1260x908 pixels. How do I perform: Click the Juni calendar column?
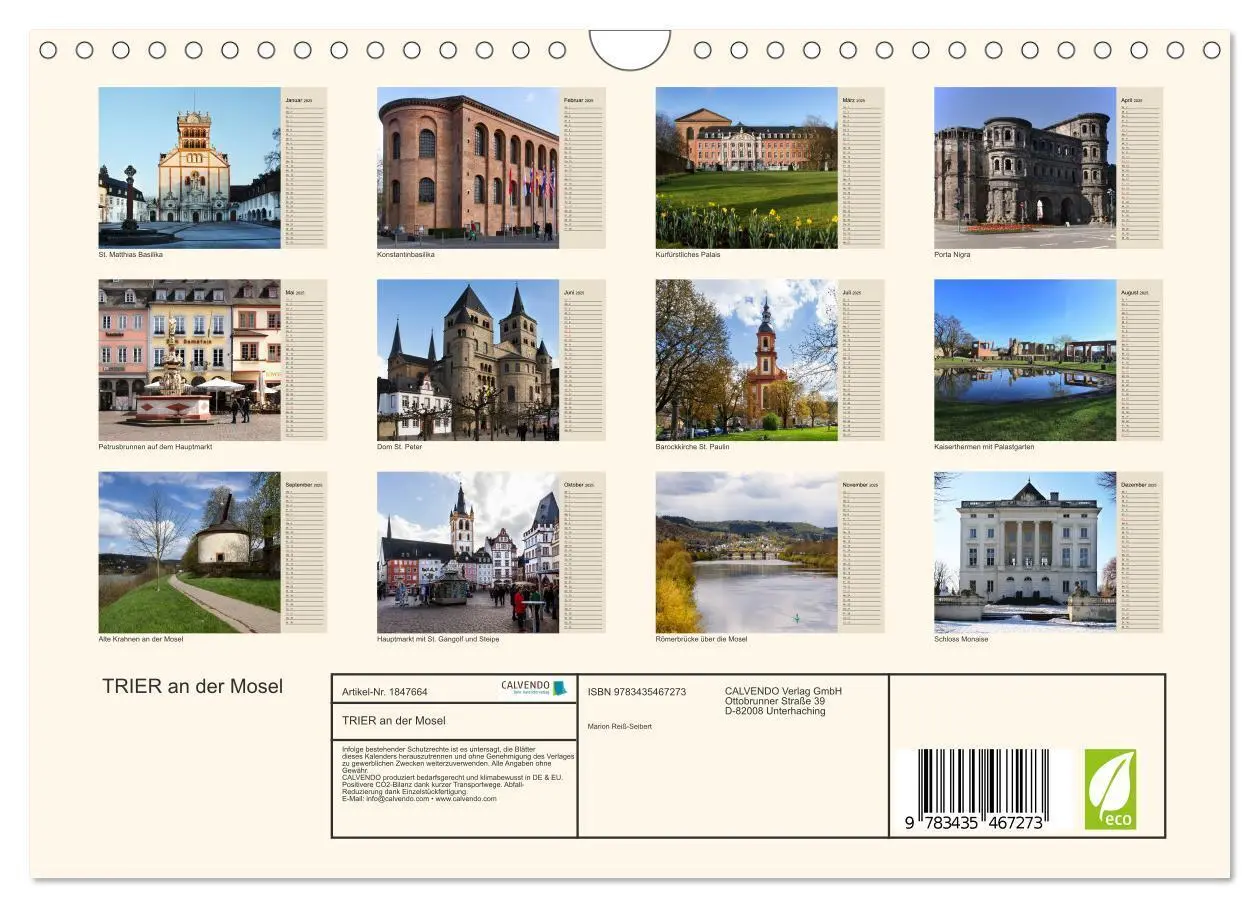[583, 360]
